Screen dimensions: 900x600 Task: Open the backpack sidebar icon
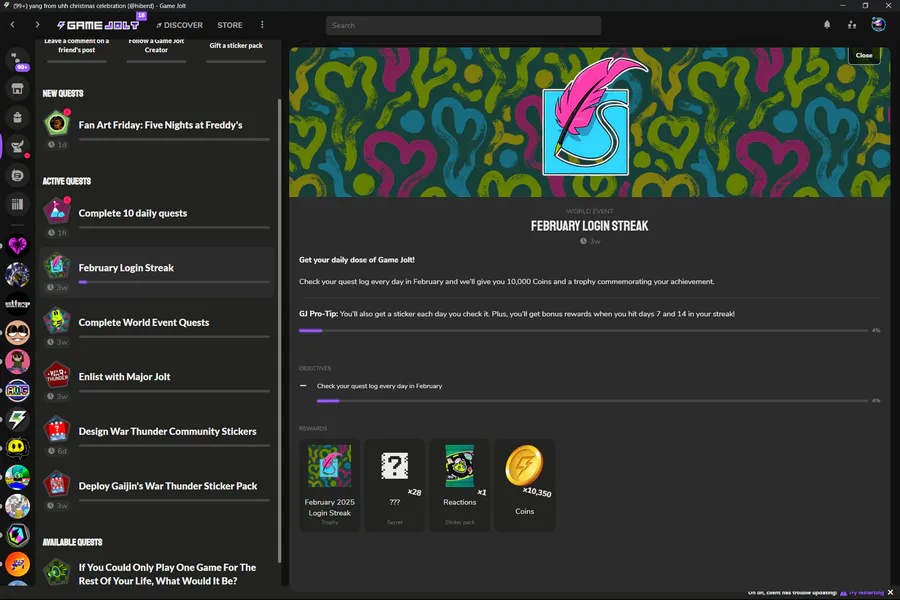(17, 117)
